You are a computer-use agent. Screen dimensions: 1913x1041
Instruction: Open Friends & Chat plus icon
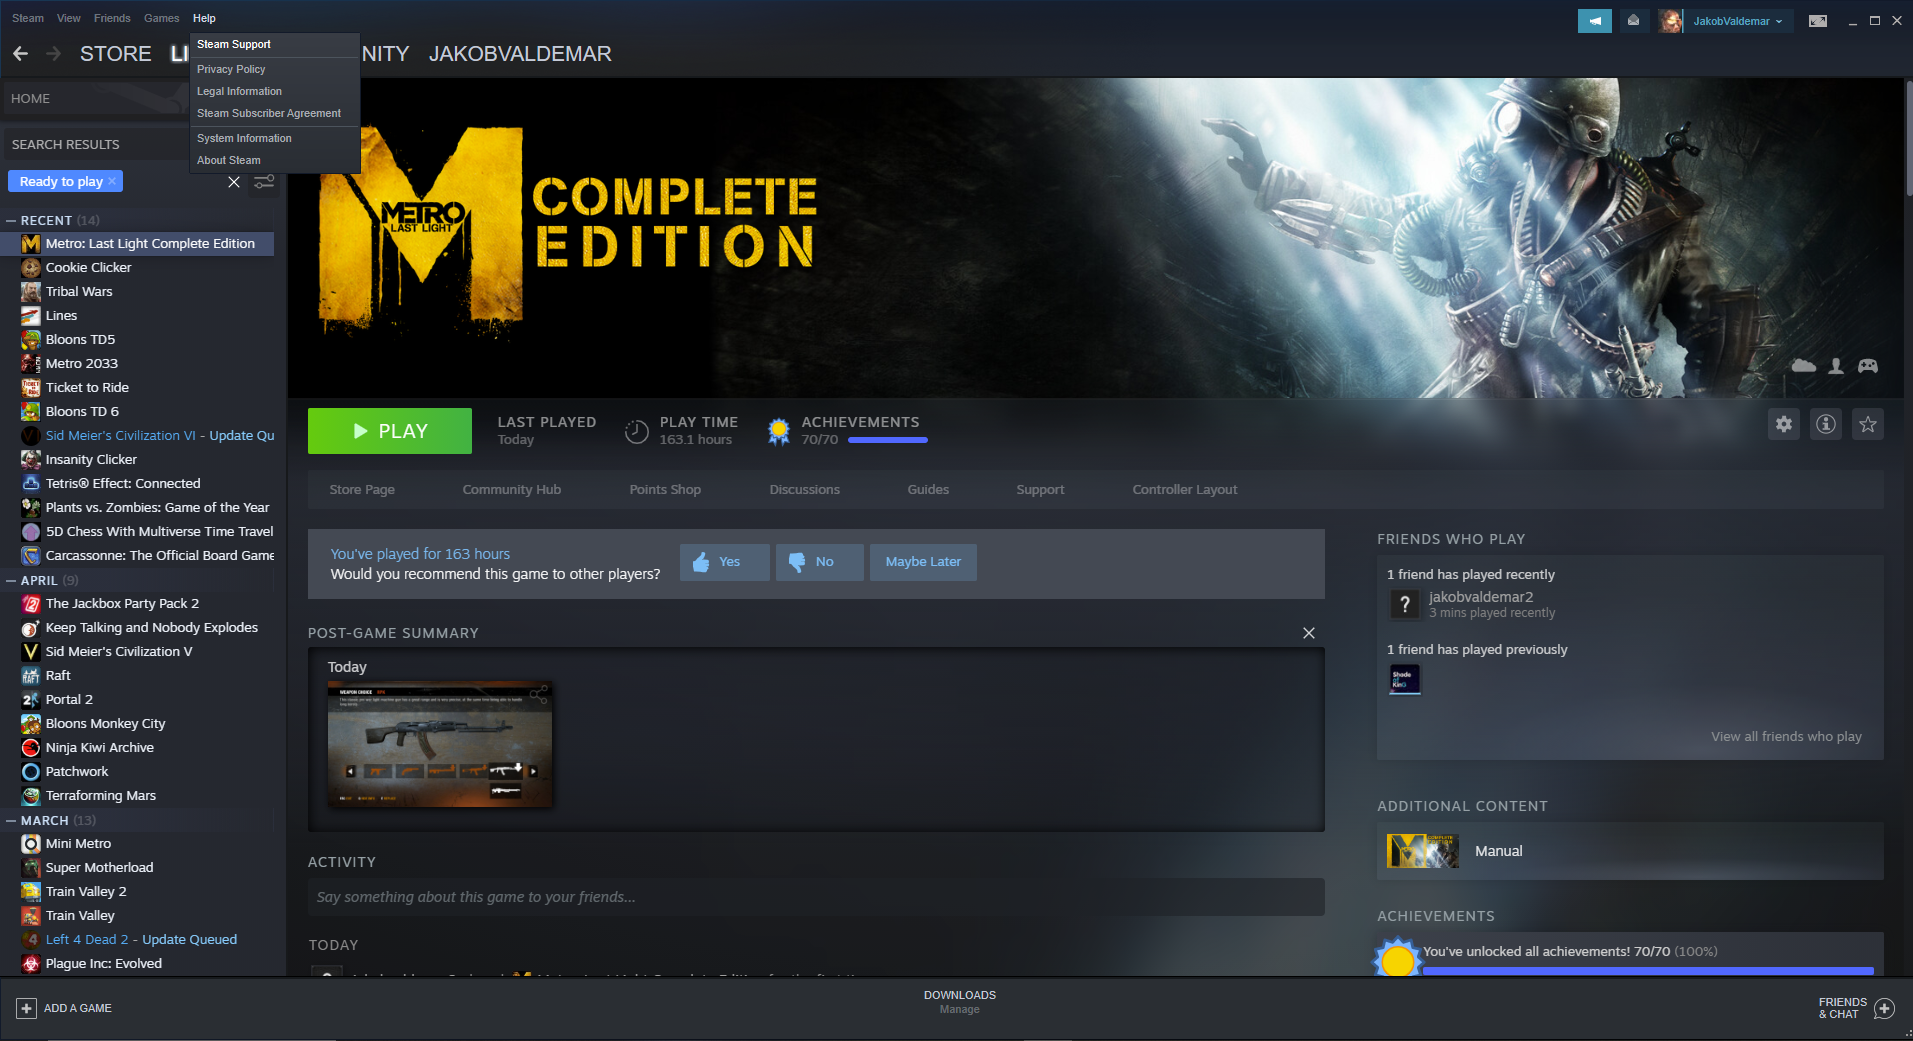(1884, 1008)
